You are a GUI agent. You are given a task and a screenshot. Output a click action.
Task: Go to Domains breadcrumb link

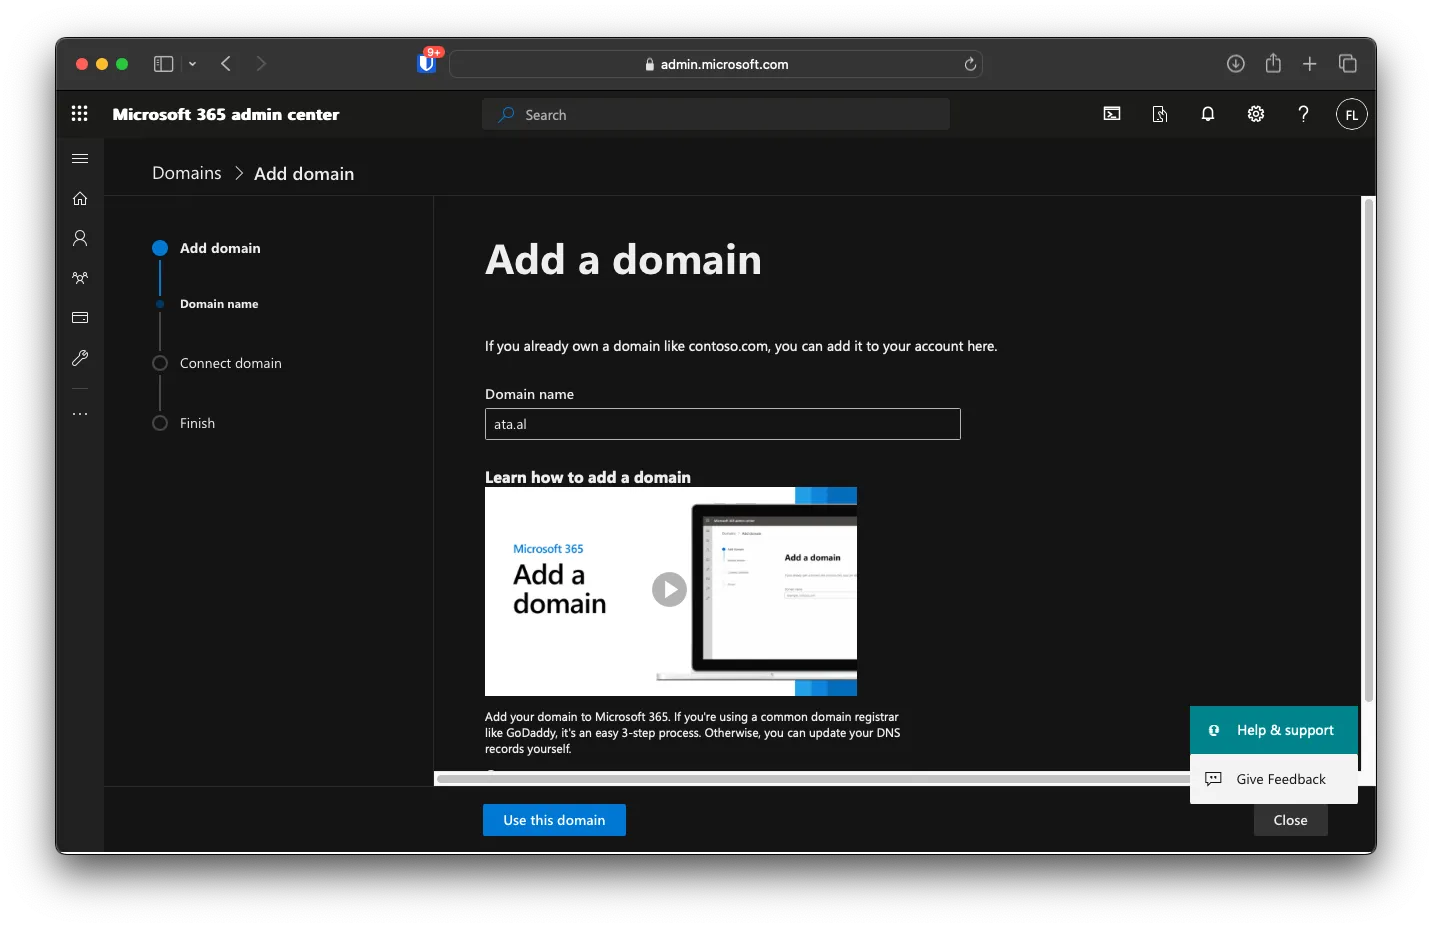187,173
